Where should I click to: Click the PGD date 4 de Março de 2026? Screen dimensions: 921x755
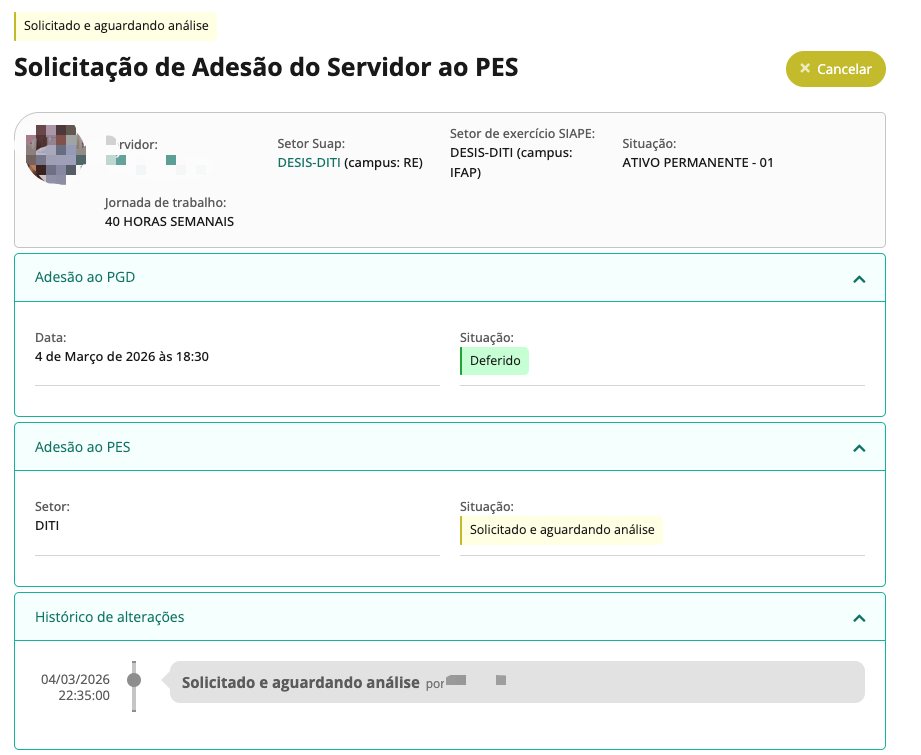[x=121, y=357]
